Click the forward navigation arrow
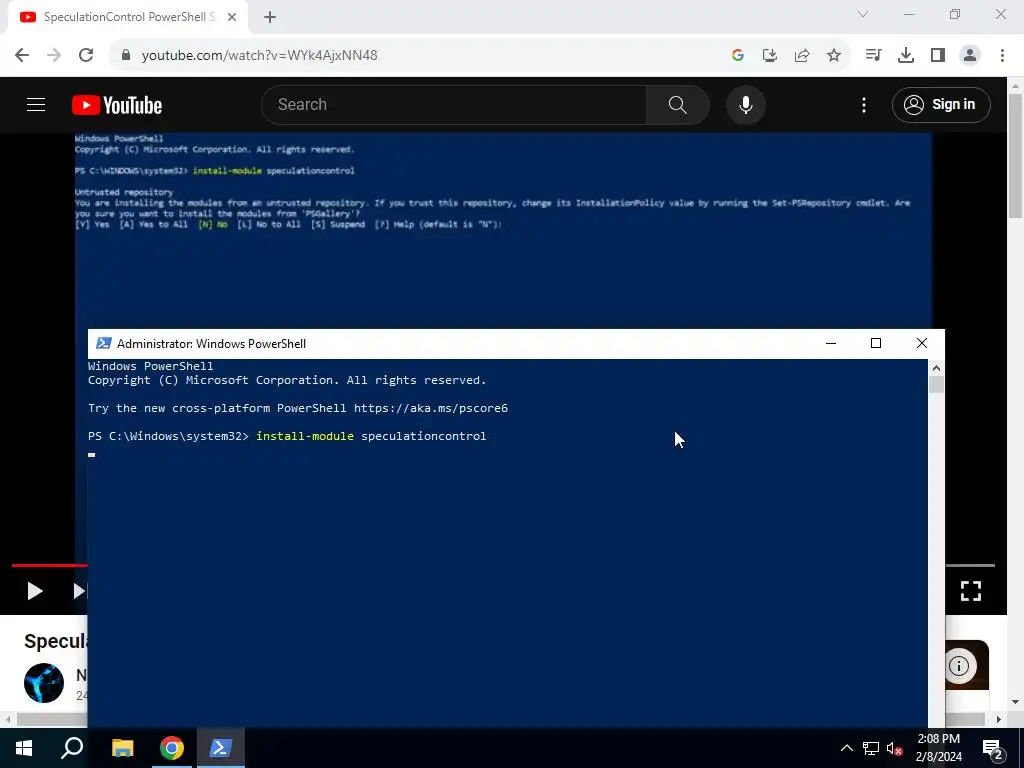1024x768 pixels. click(54, 56)
